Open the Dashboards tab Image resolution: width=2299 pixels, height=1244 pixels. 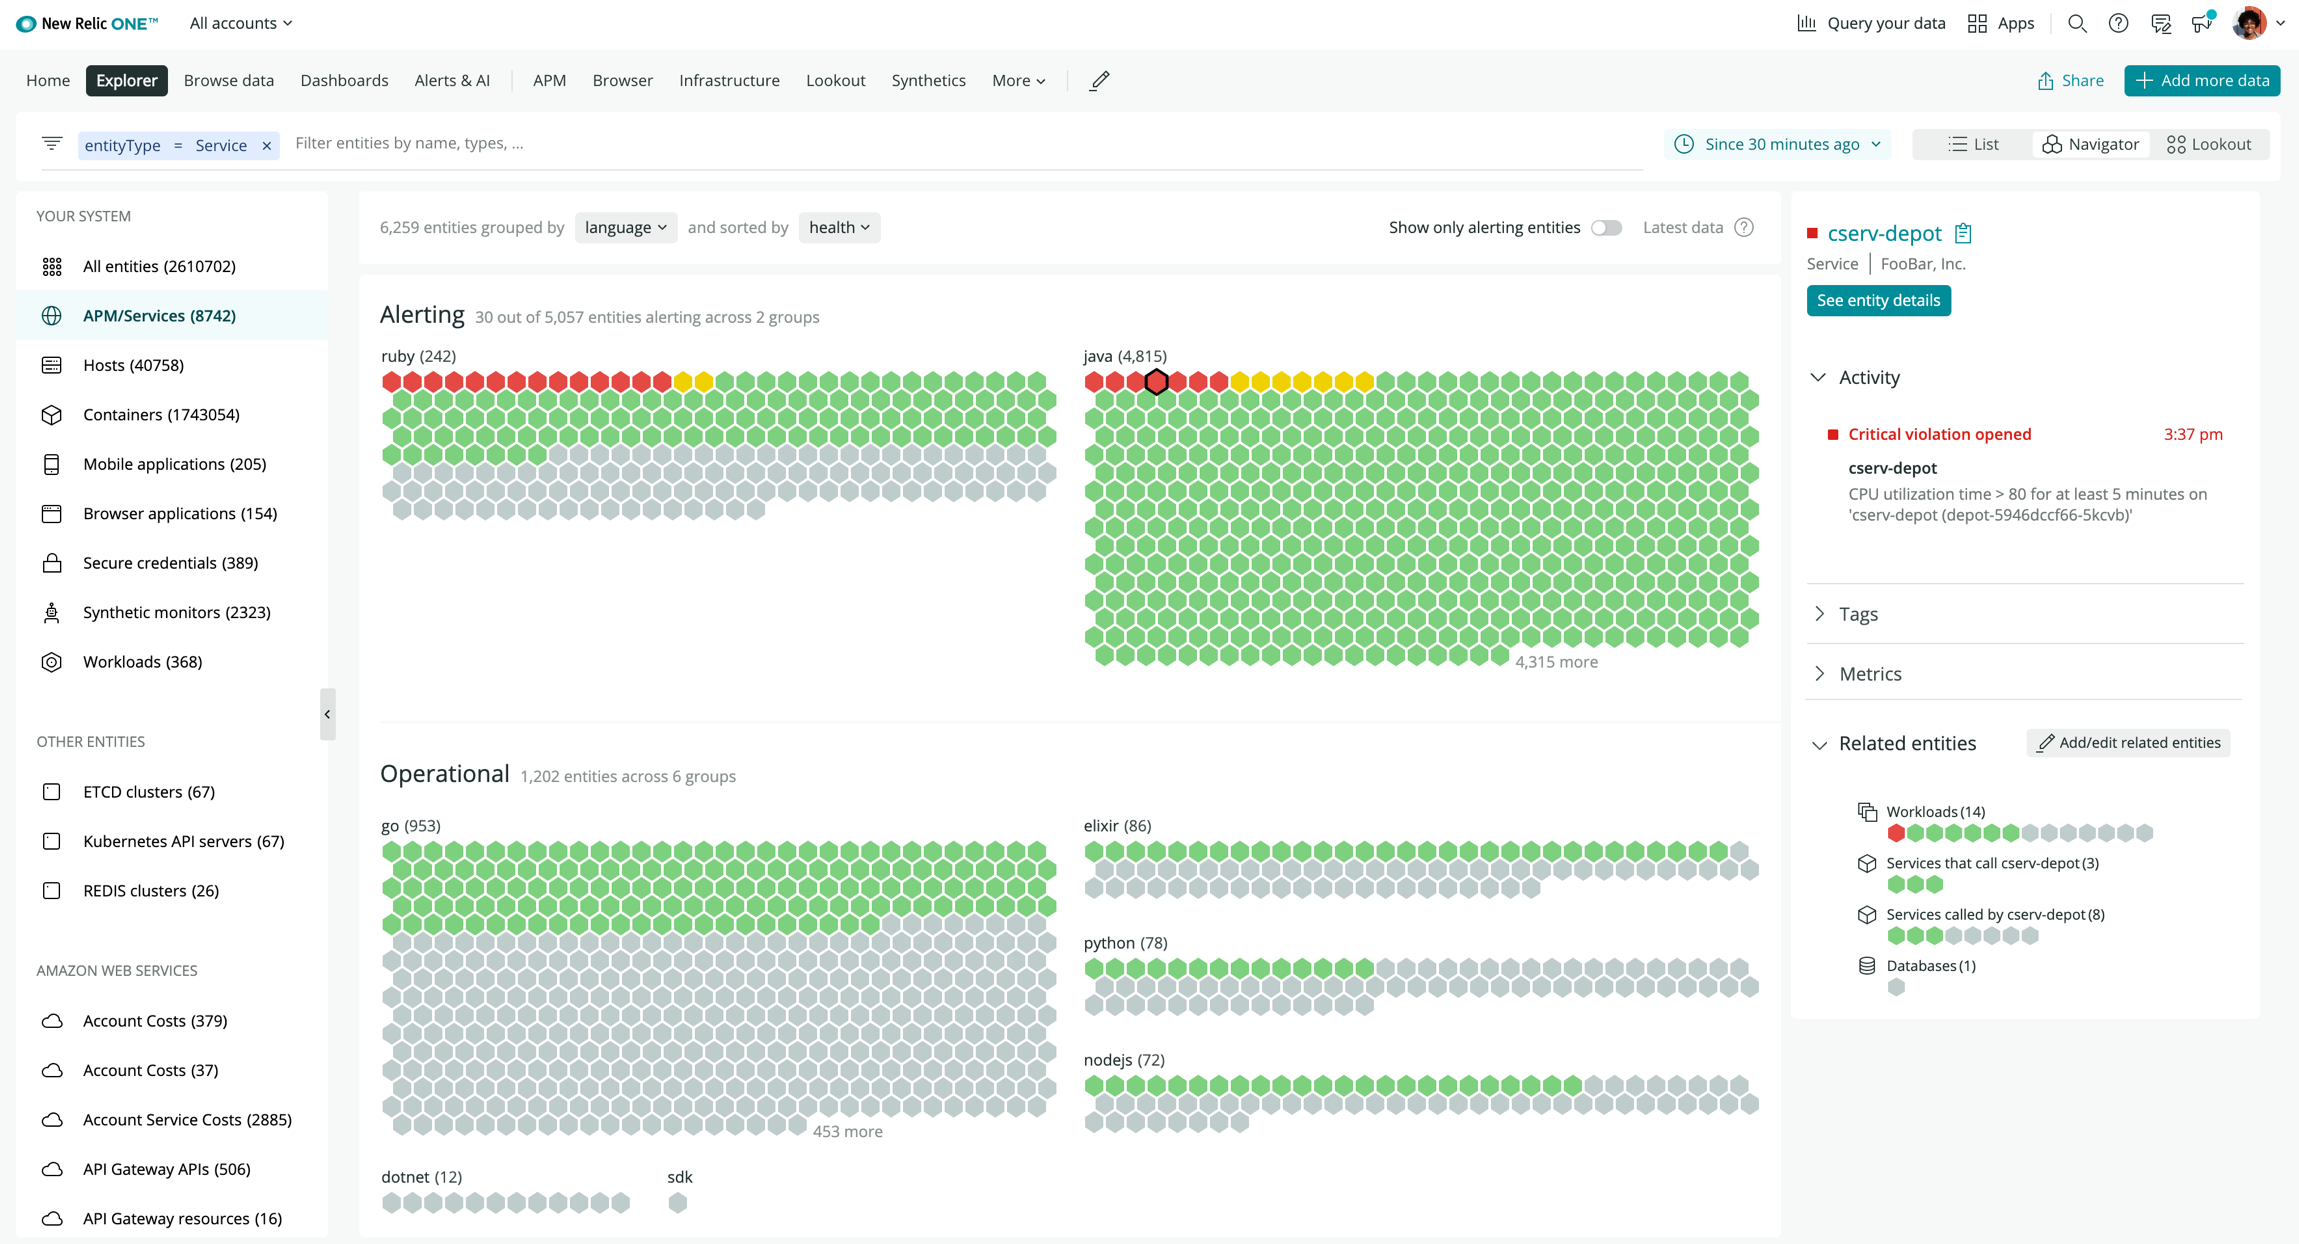pos(344,80)
